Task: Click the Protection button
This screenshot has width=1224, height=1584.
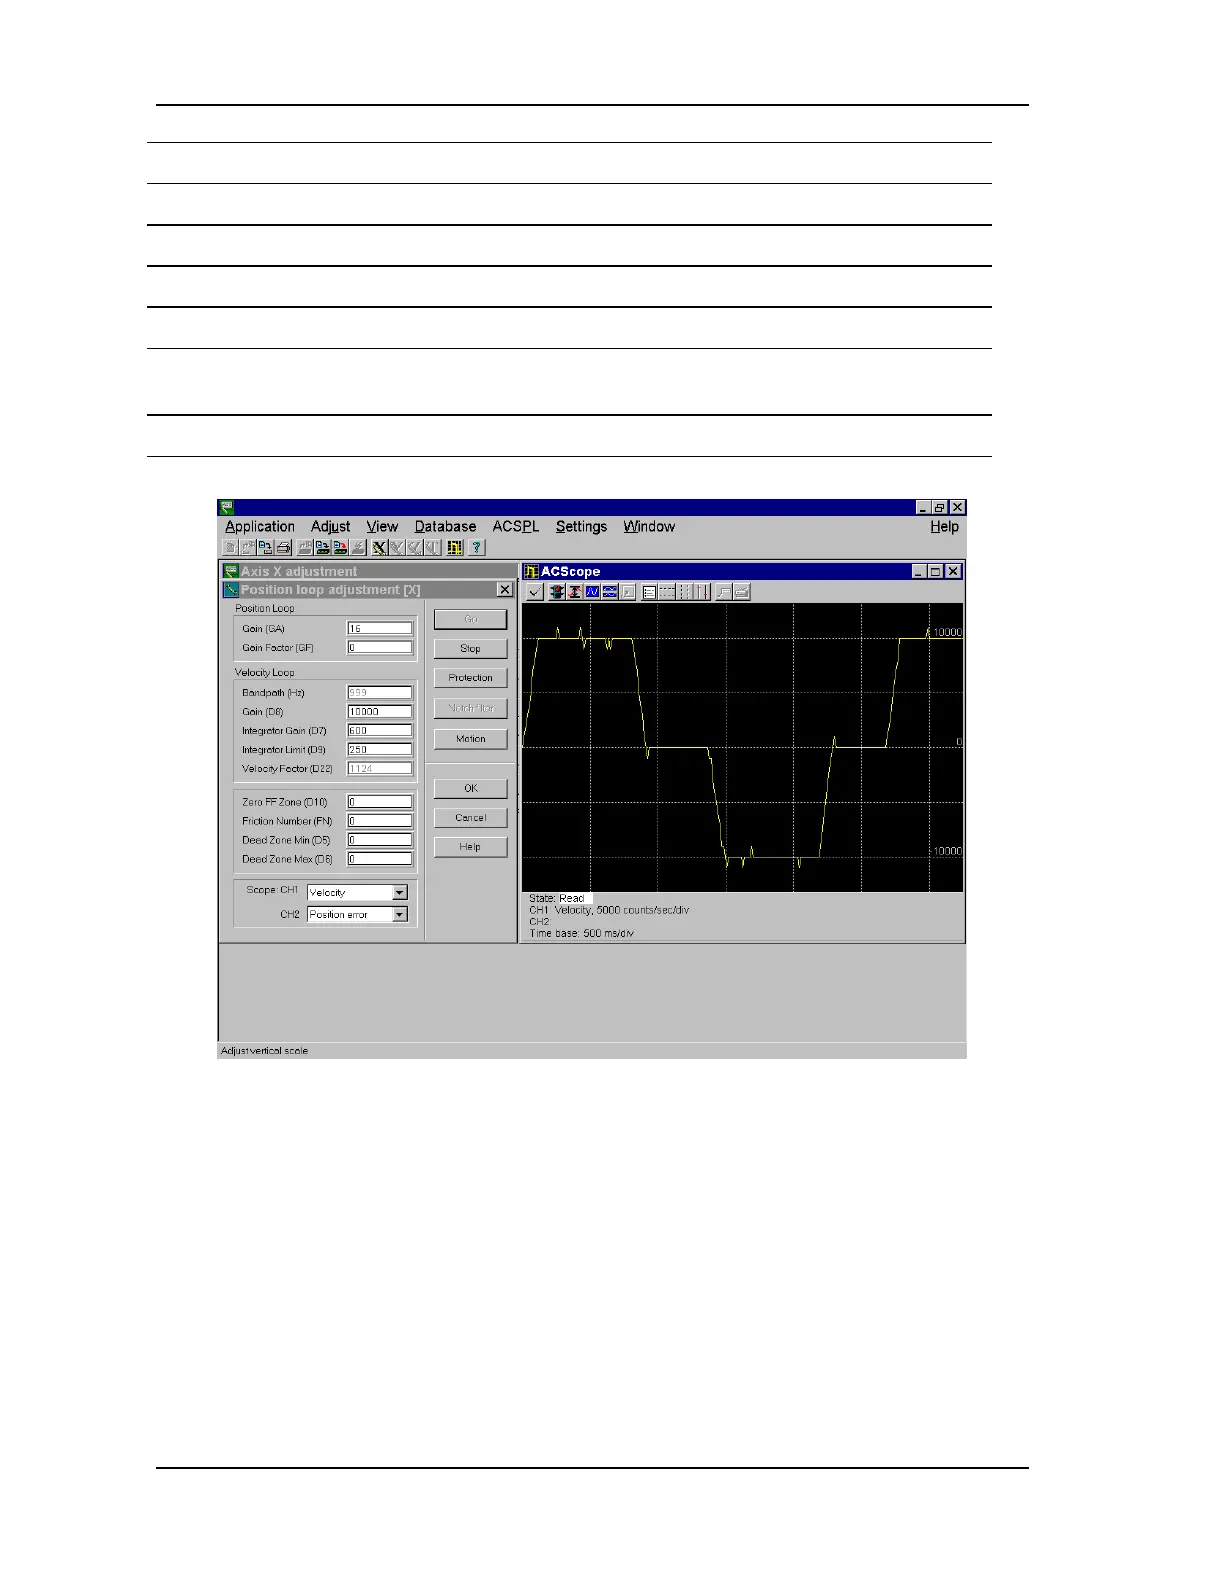Action: (470, 677)
